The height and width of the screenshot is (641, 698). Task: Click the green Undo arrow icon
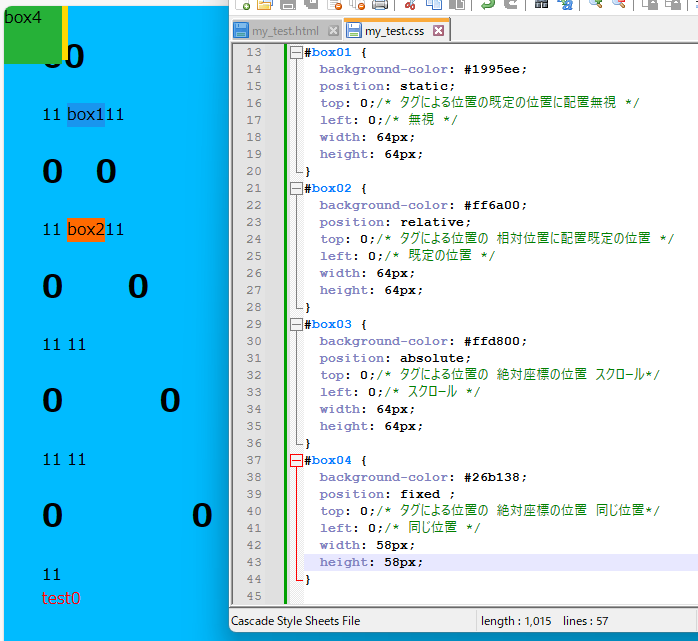pyautogui.click(x=488, y=4)
